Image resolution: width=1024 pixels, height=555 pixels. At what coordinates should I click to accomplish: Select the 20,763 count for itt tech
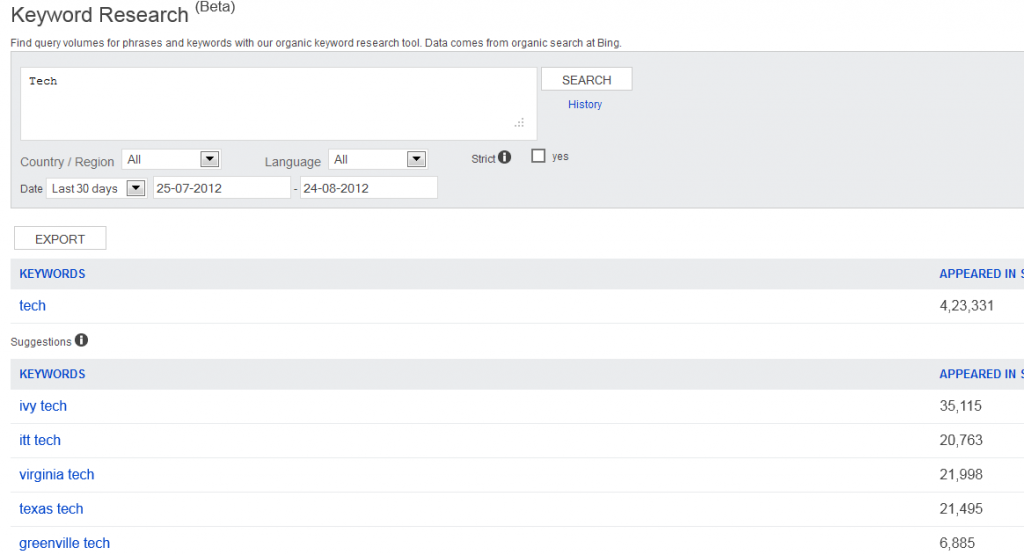[x=961, y=440]
